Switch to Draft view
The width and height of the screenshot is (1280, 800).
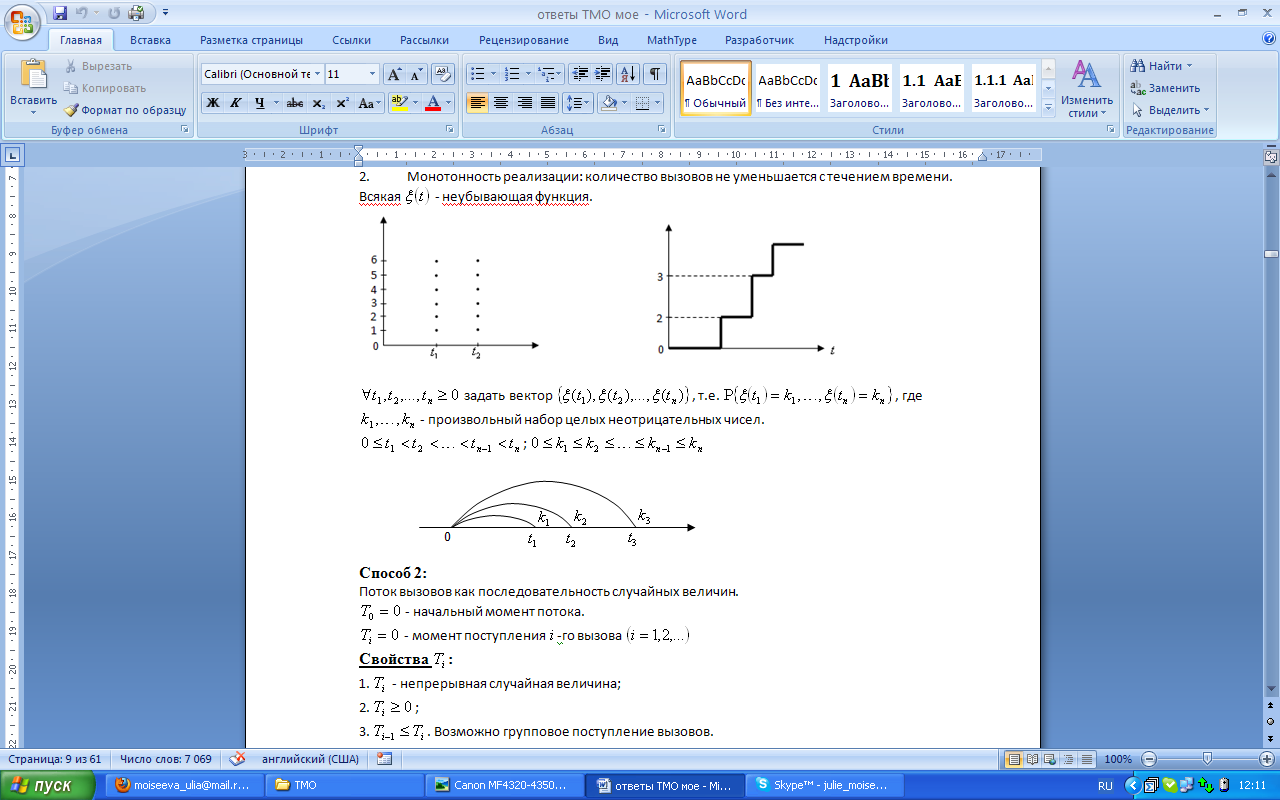pyautogui.click(x=1087, y=759)
